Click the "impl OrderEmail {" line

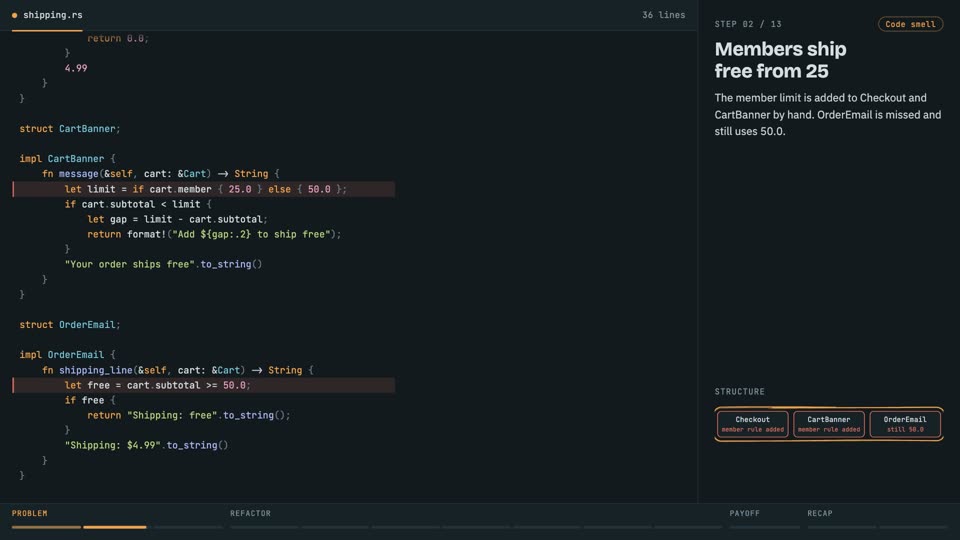coord(67,354)
